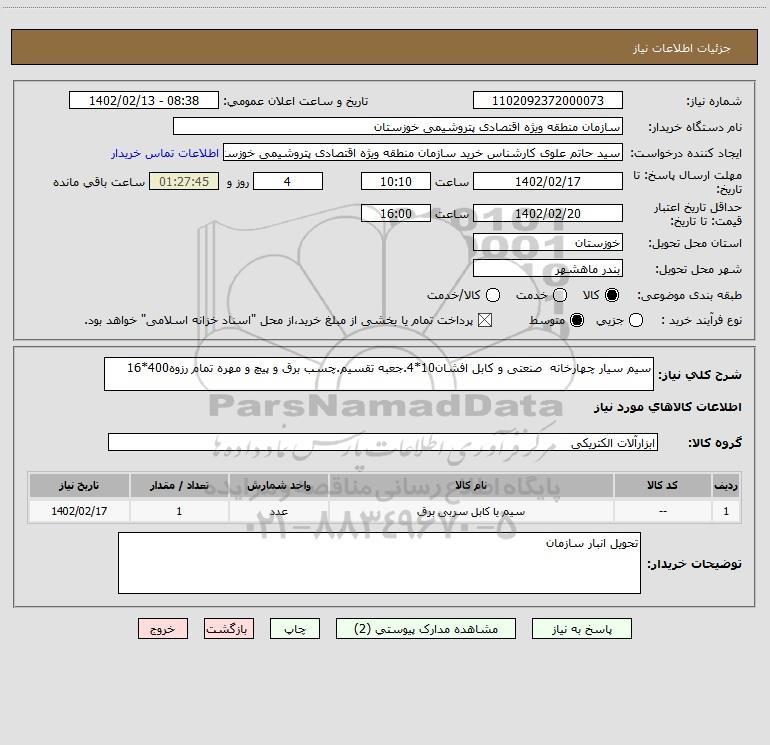
Task: Click the توضیحات خریدار text area
Action: tap(379, 563)
